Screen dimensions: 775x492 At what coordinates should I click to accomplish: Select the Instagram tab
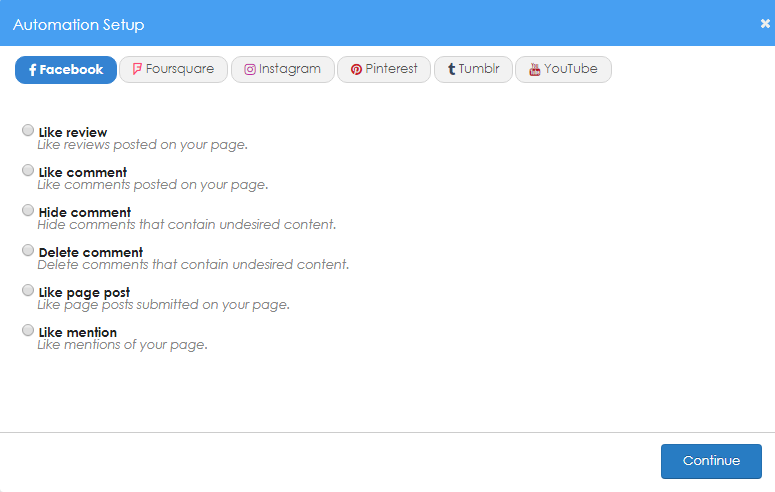(x=283, y=69)
